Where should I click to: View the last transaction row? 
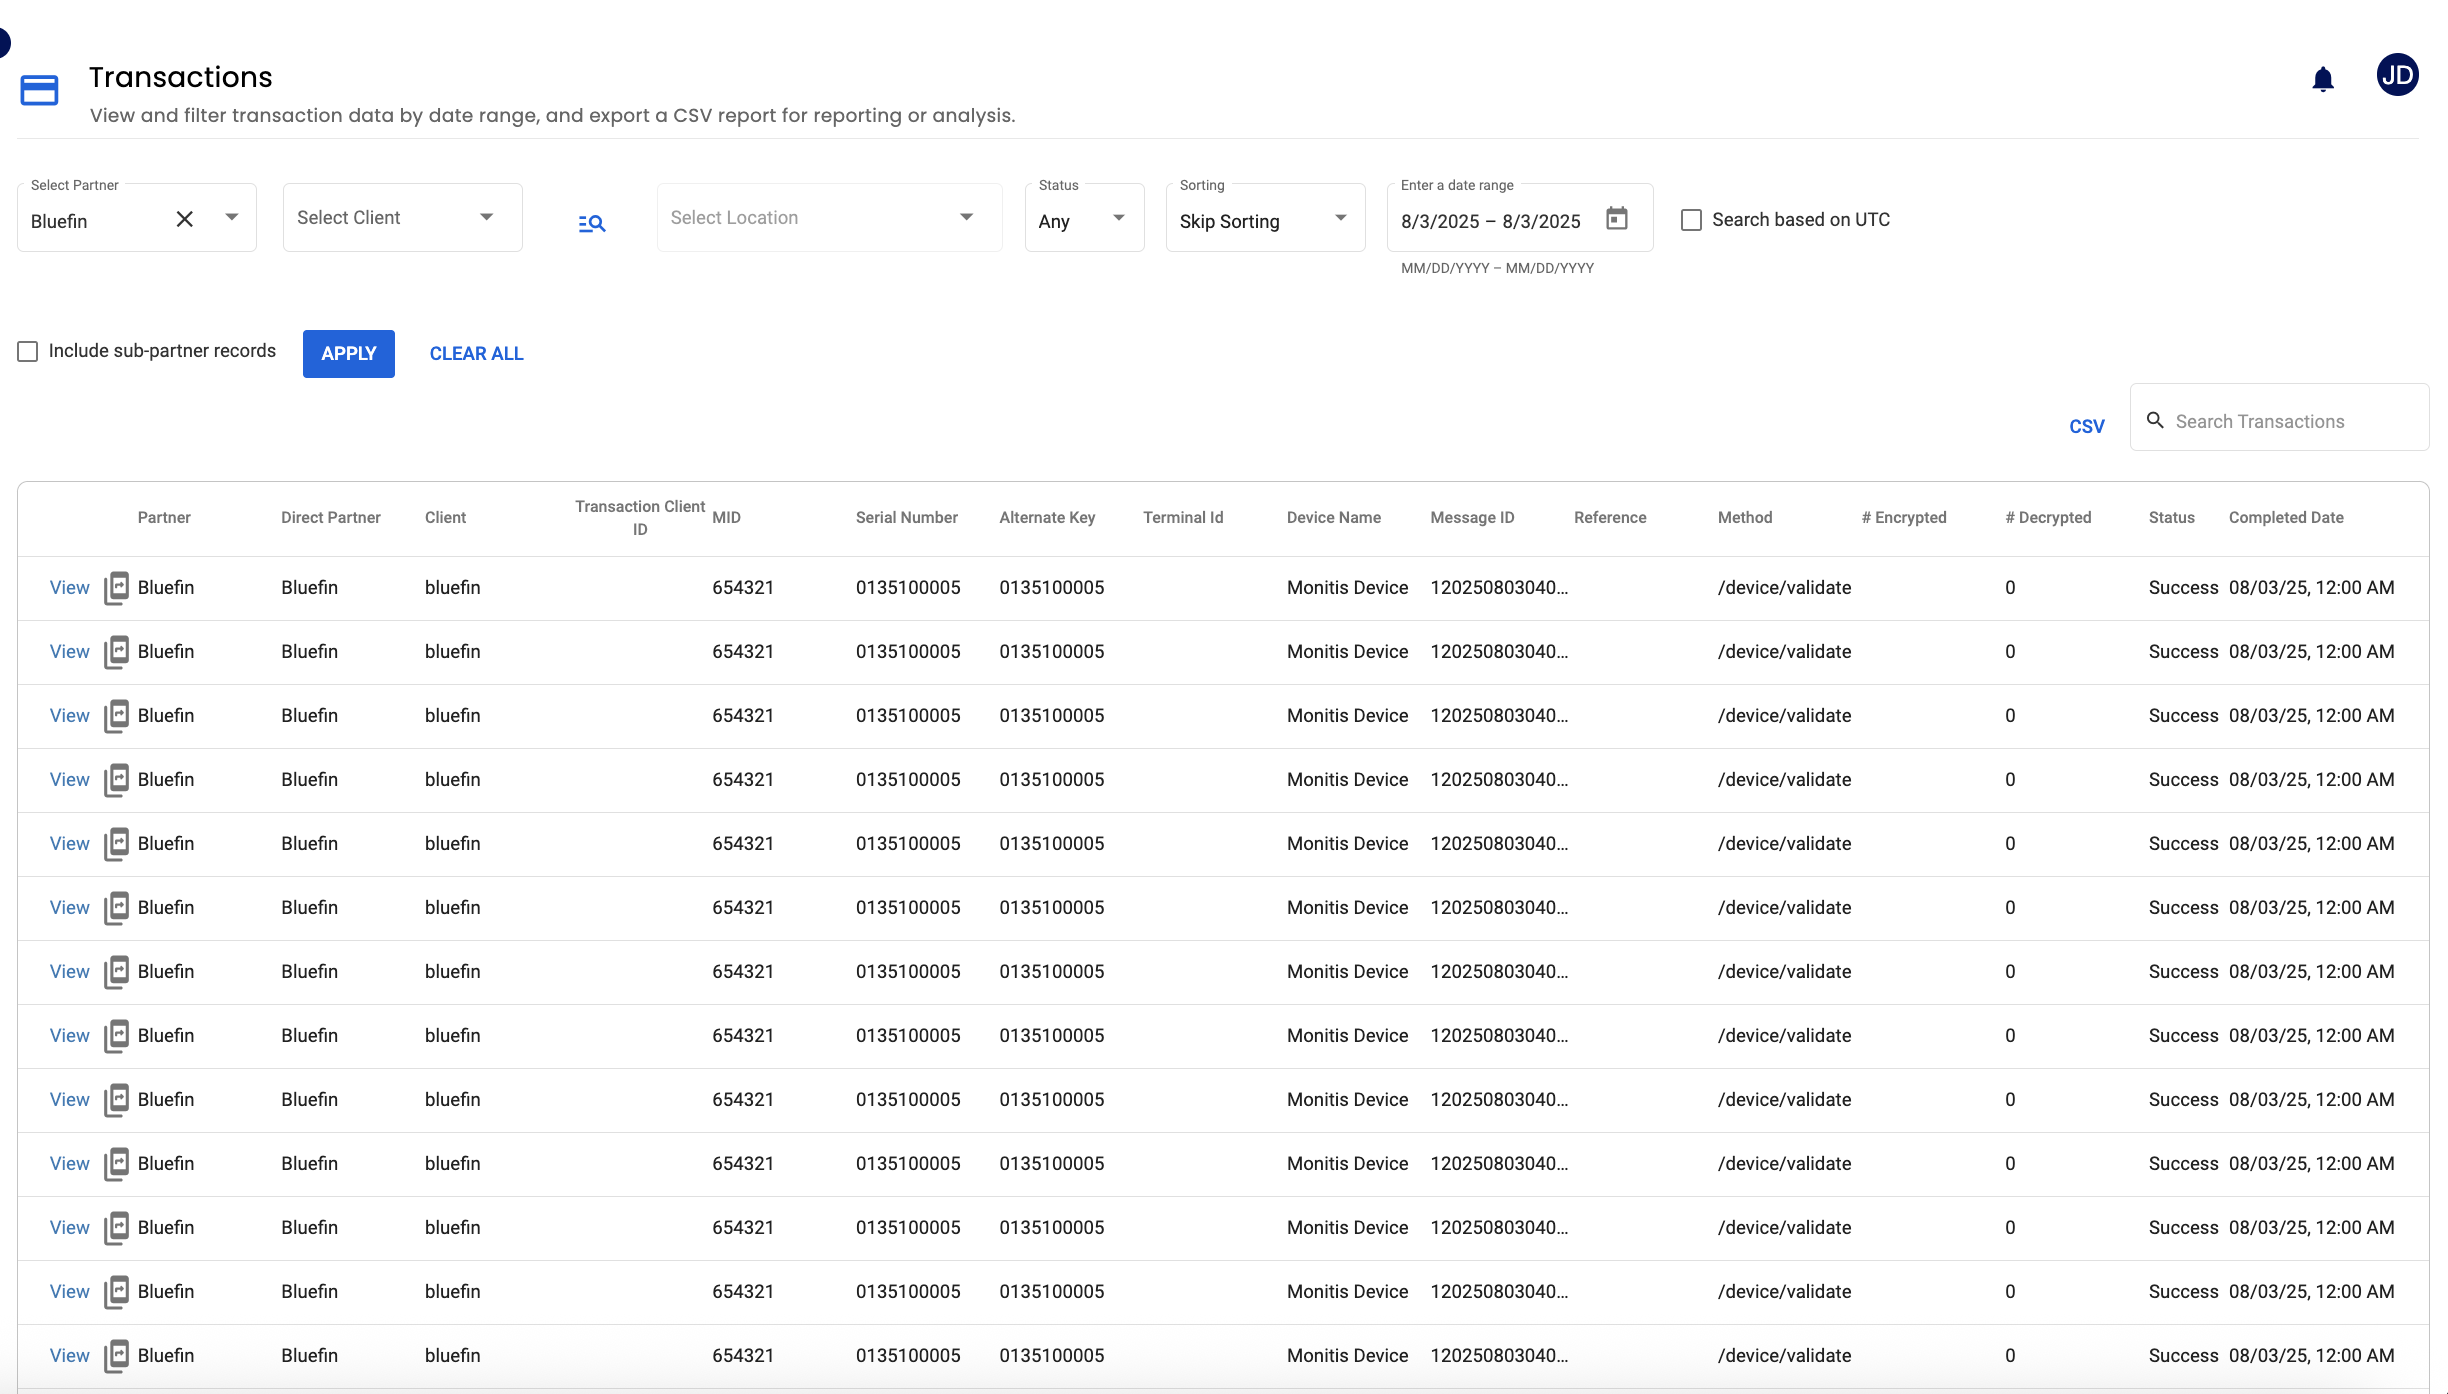pos(69,1356)
